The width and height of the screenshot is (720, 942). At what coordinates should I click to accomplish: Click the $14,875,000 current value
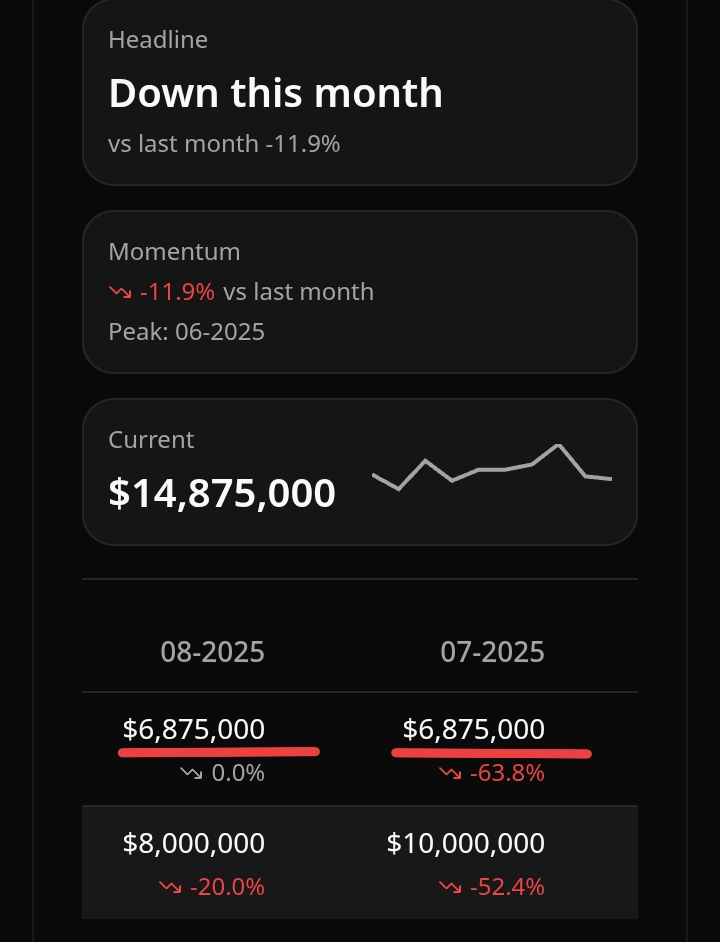[x=221, y=493]
